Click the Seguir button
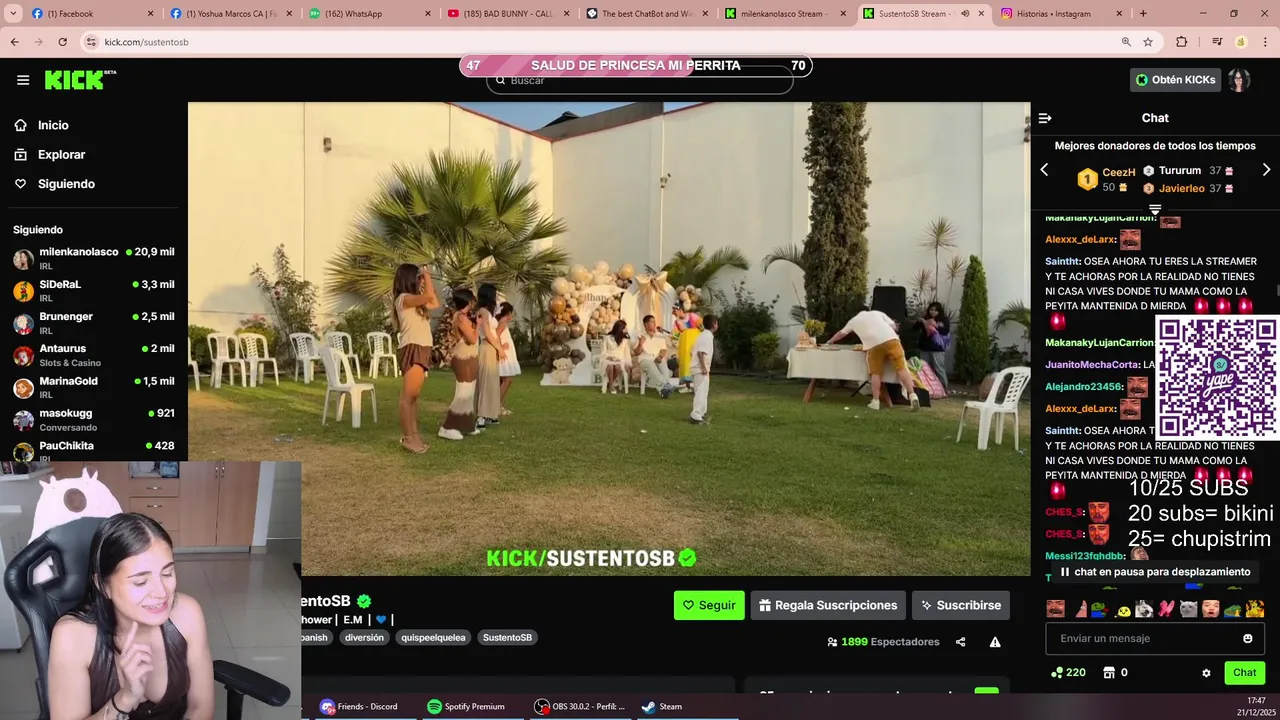 [709, 605]
